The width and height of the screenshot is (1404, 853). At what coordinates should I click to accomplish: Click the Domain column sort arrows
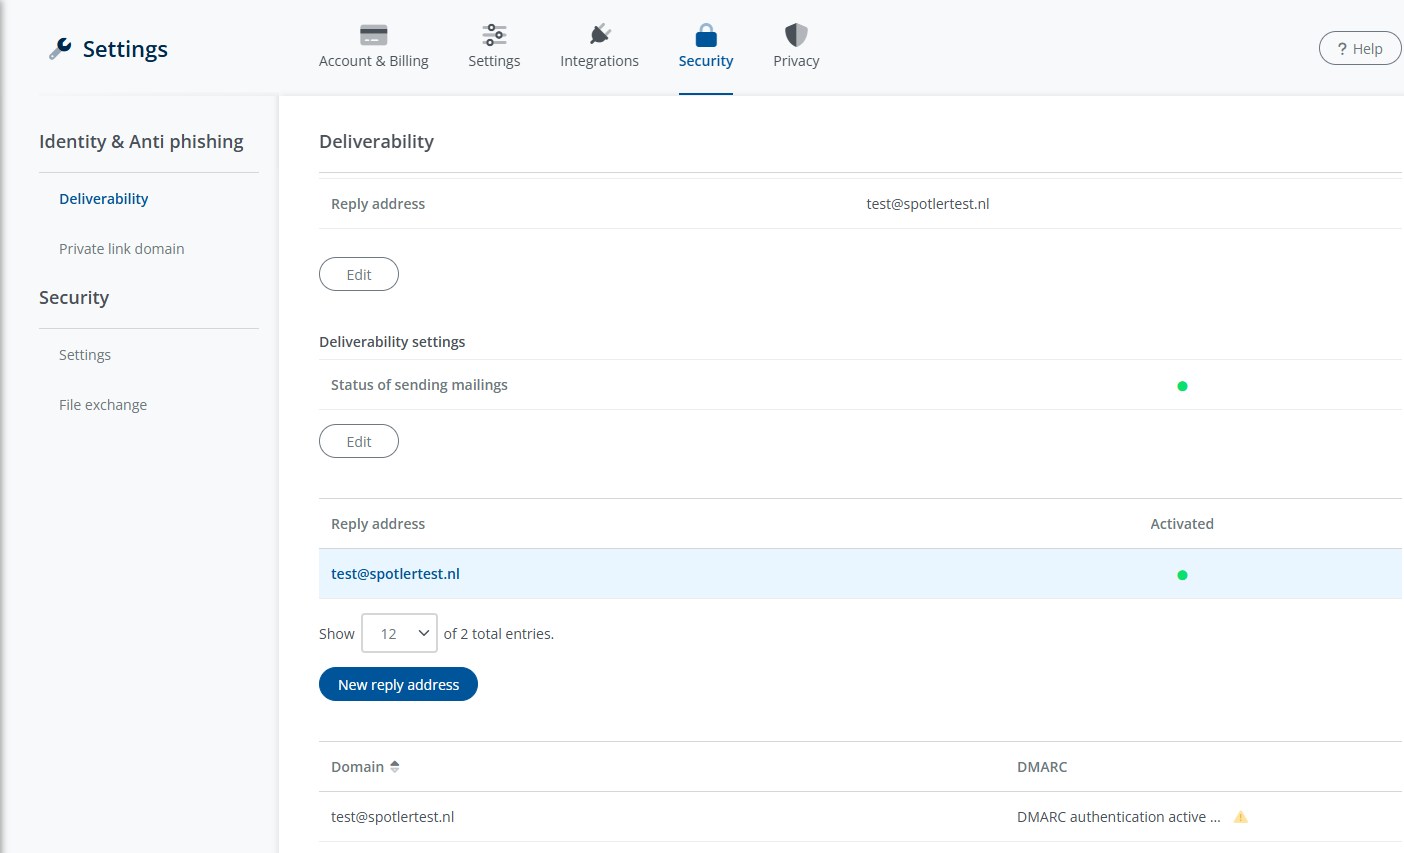[x=395, y=767]
